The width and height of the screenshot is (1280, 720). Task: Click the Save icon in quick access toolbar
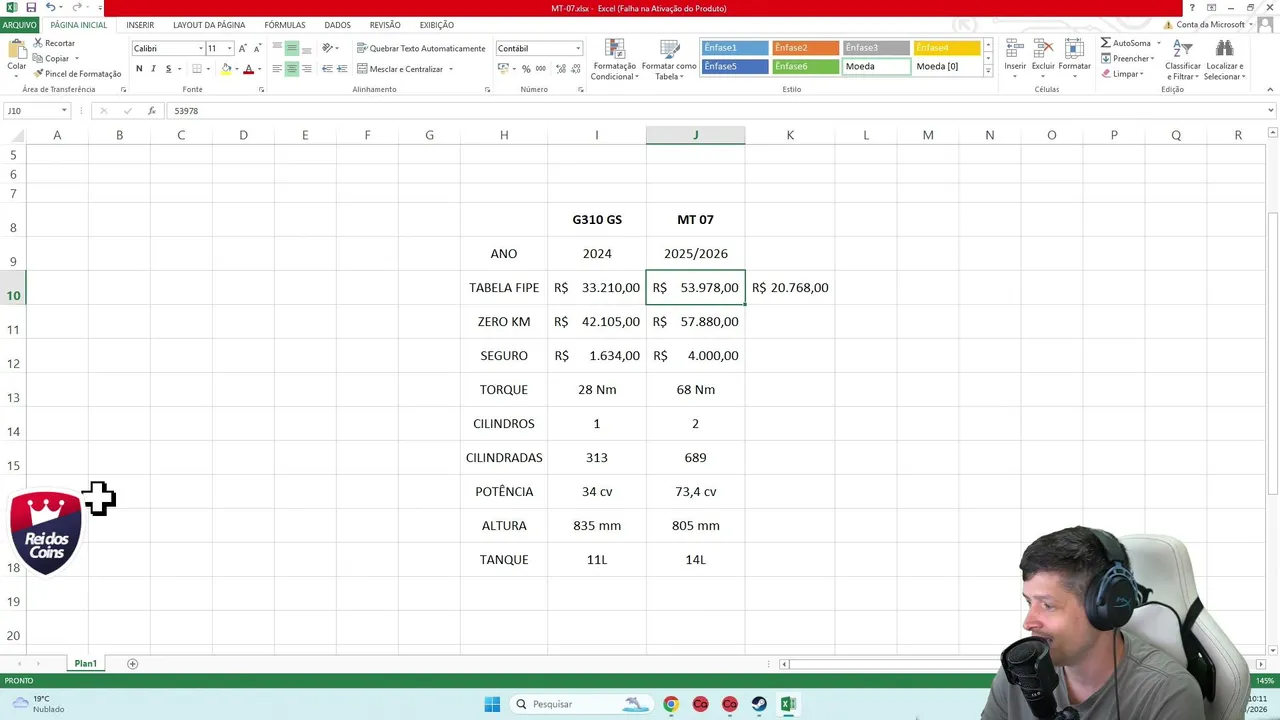(x=31, y=8)
